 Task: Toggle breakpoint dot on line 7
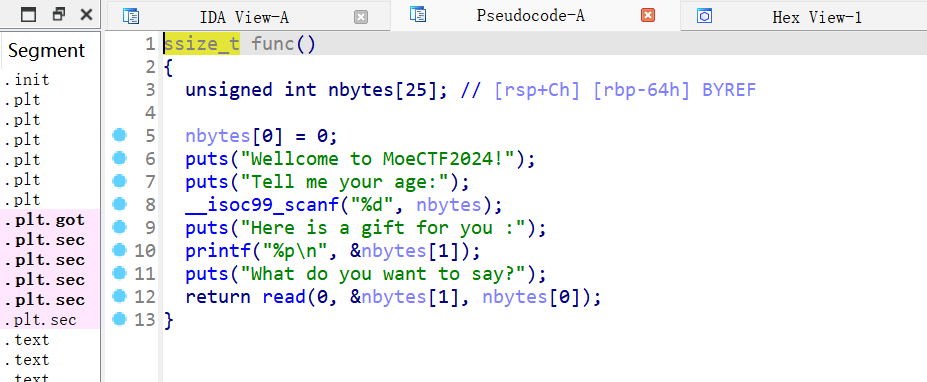click(119, 181)
